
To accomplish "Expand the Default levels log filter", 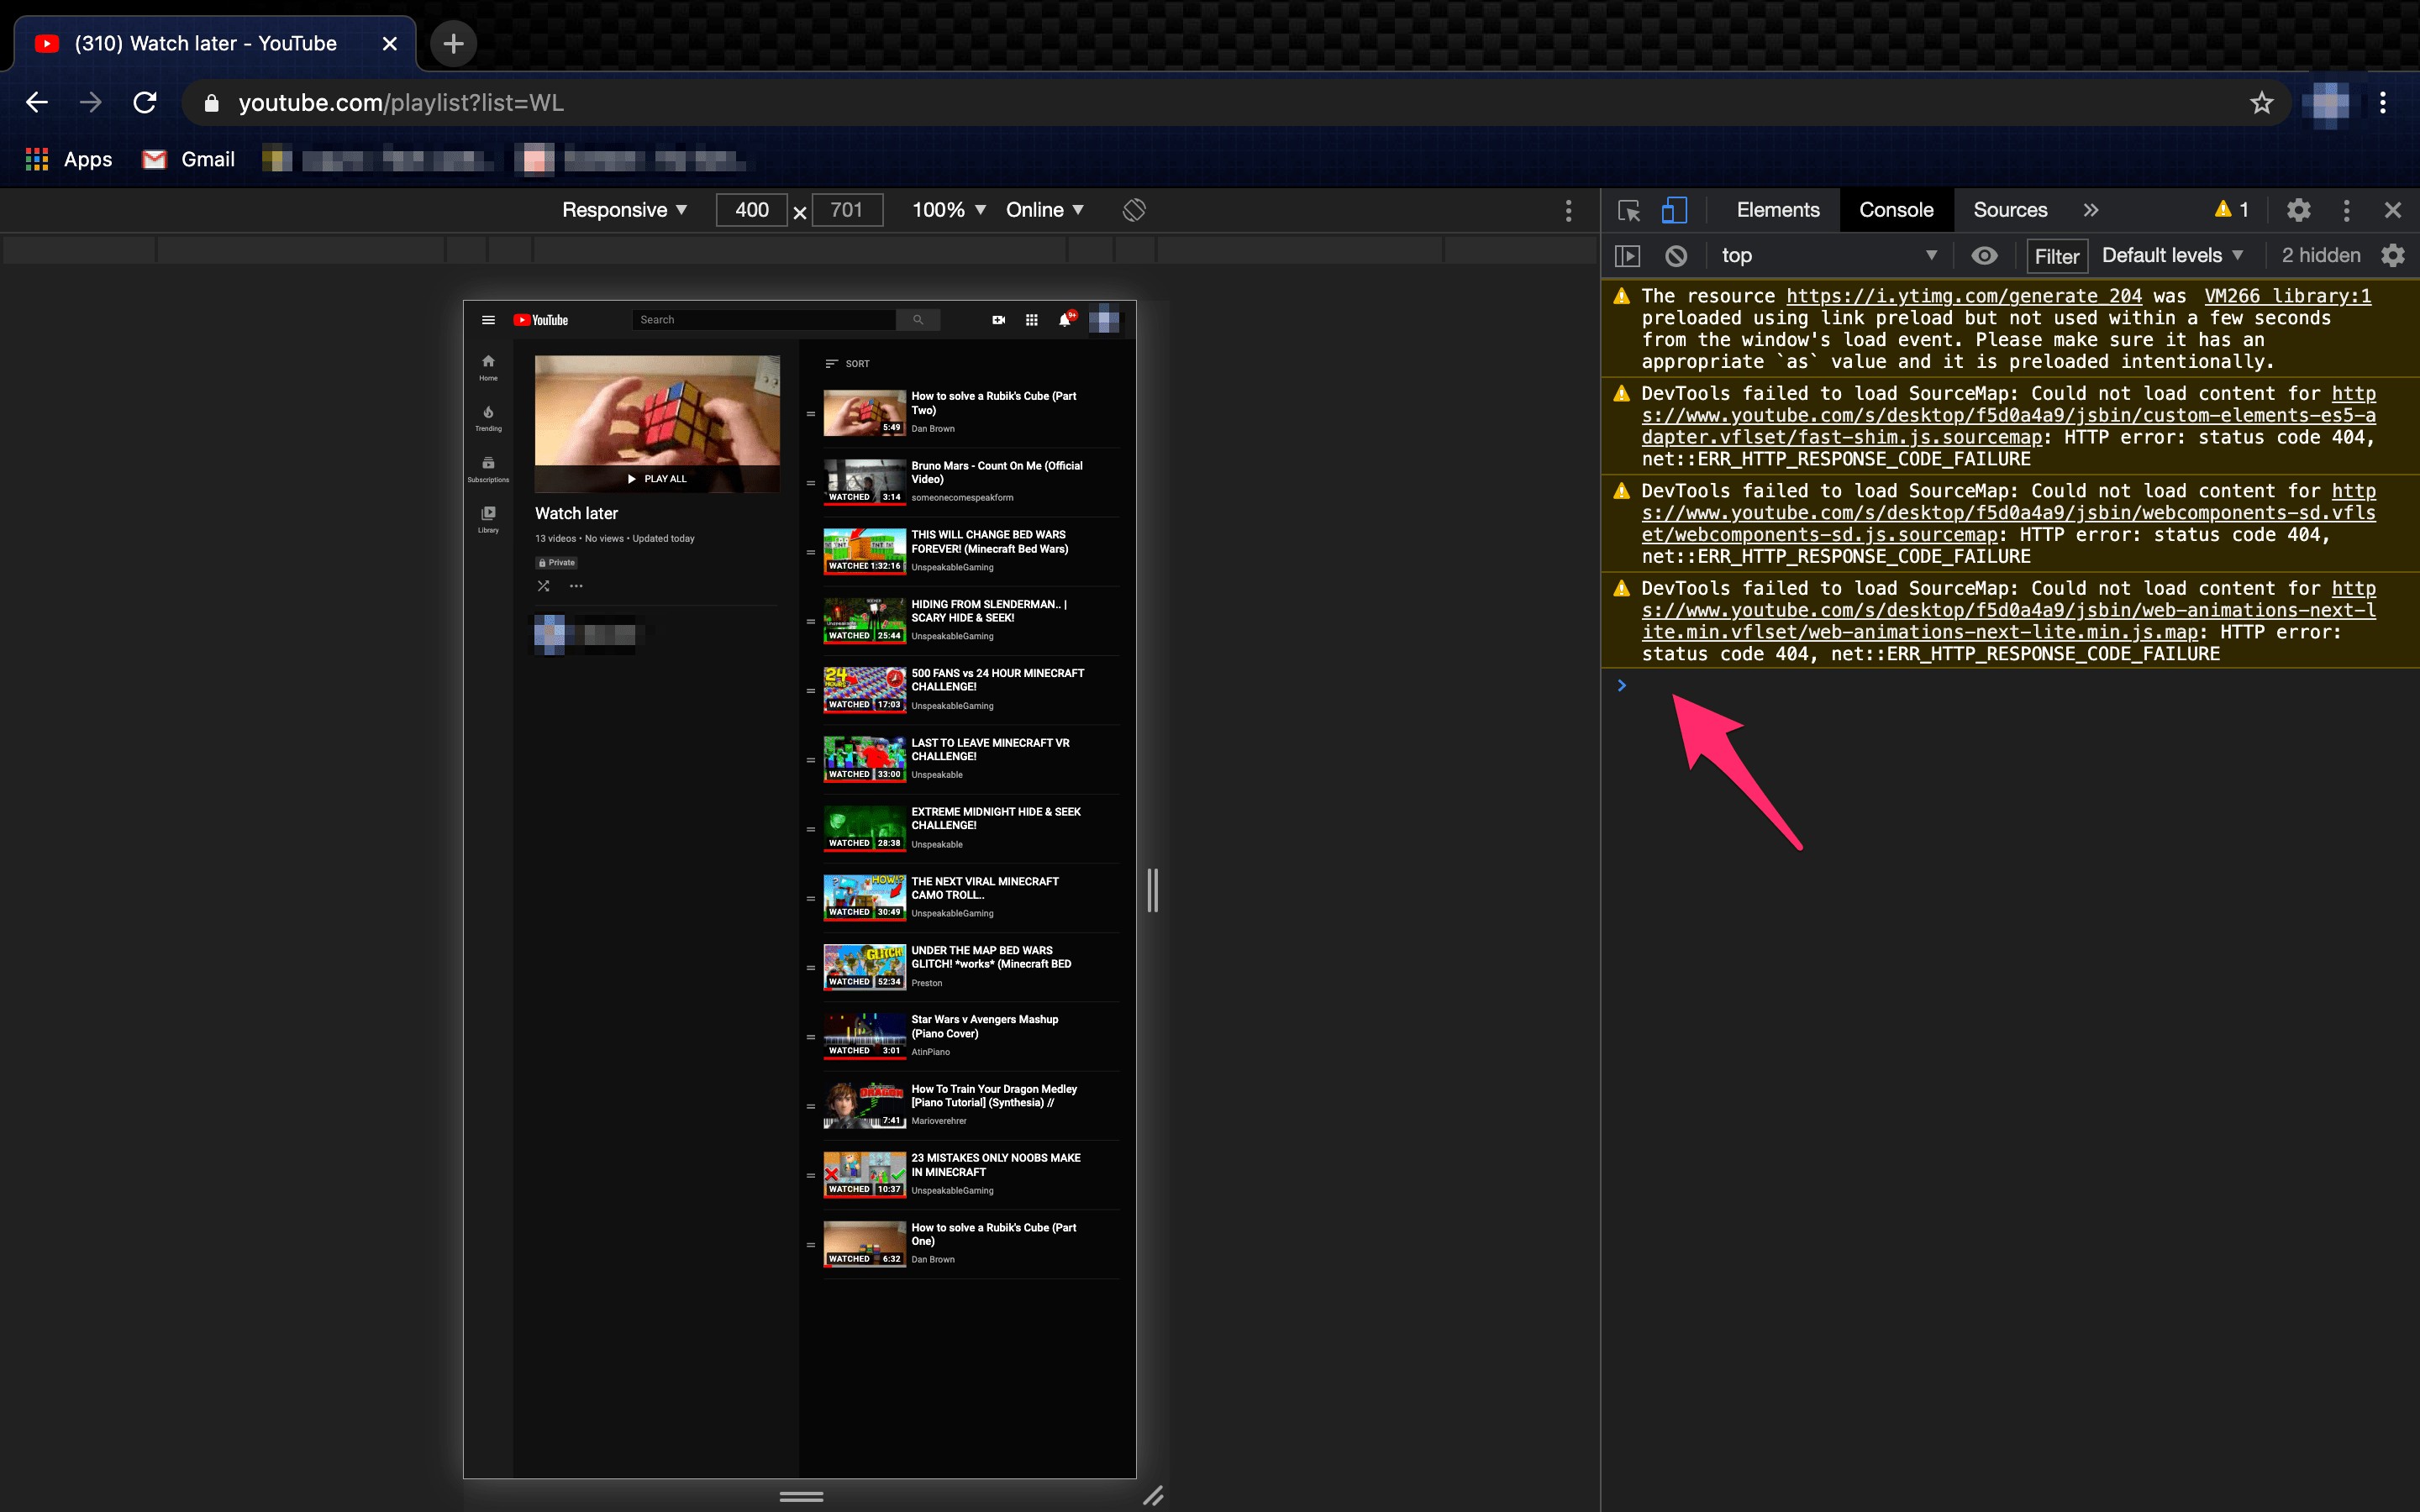I will (2172, 256).
